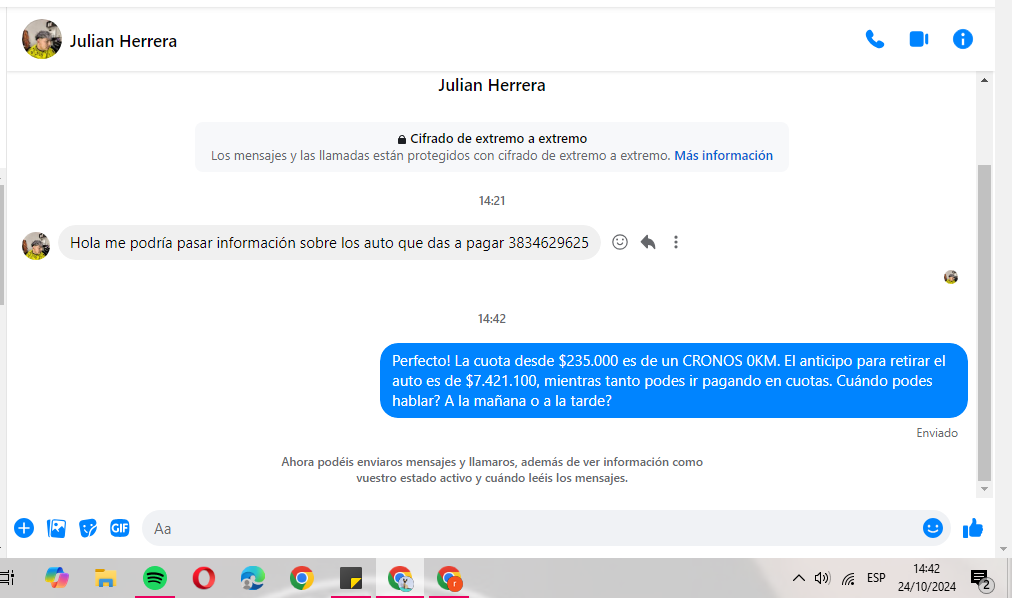Choose a sticker to send

[x=88, y=528]
